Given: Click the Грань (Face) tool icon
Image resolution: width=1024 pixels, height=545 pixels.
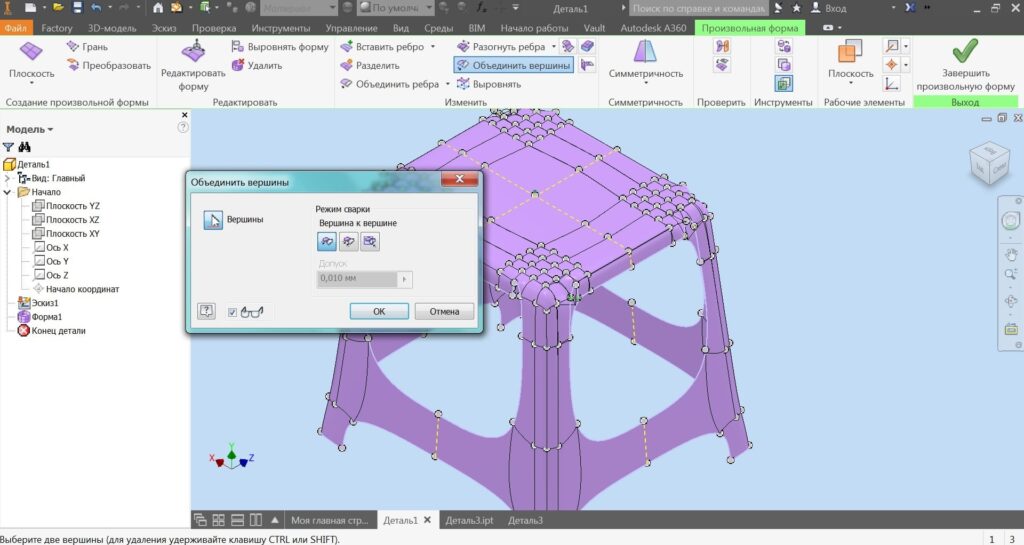Looking at the screenshot, I should pos(73,47).
